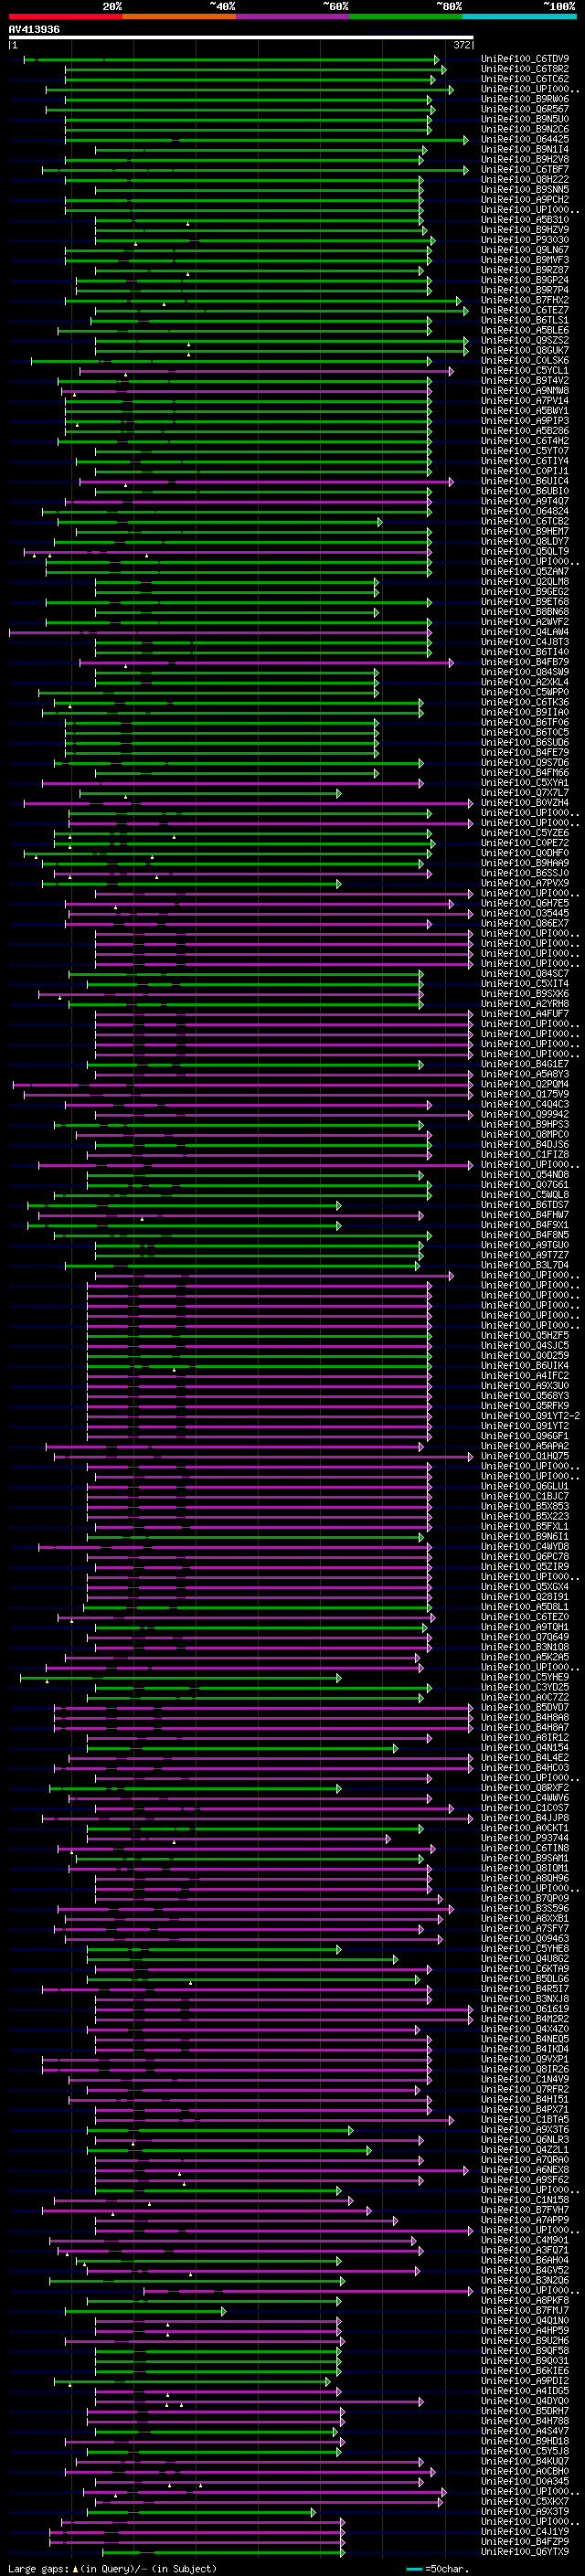585x2576 pixels.
Task: Select the UniRef100_C1N158 label
Action: pyautogui.click(x=524, y=2200)
